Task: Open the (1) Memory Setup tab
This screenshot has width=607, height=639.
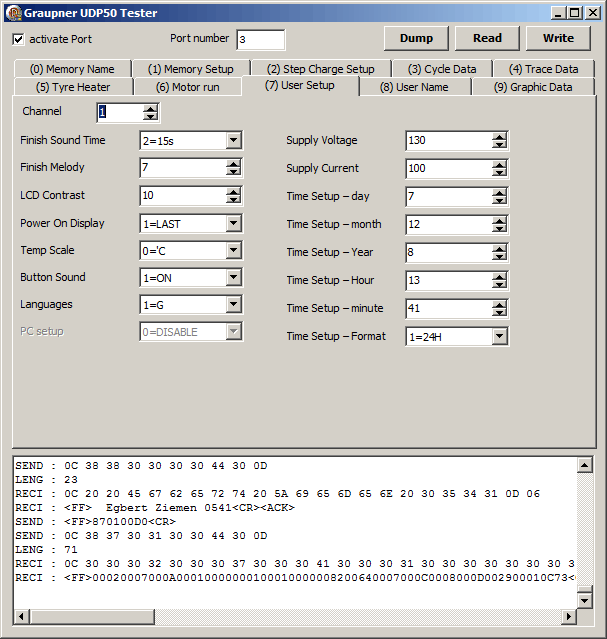Action: pos(191,69)
